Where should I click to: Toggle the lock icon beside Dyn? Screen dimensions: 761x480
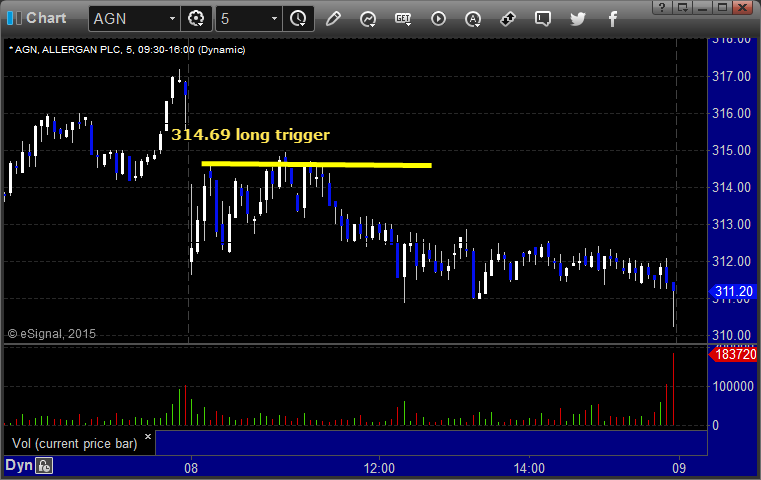(x=44, y=466)
